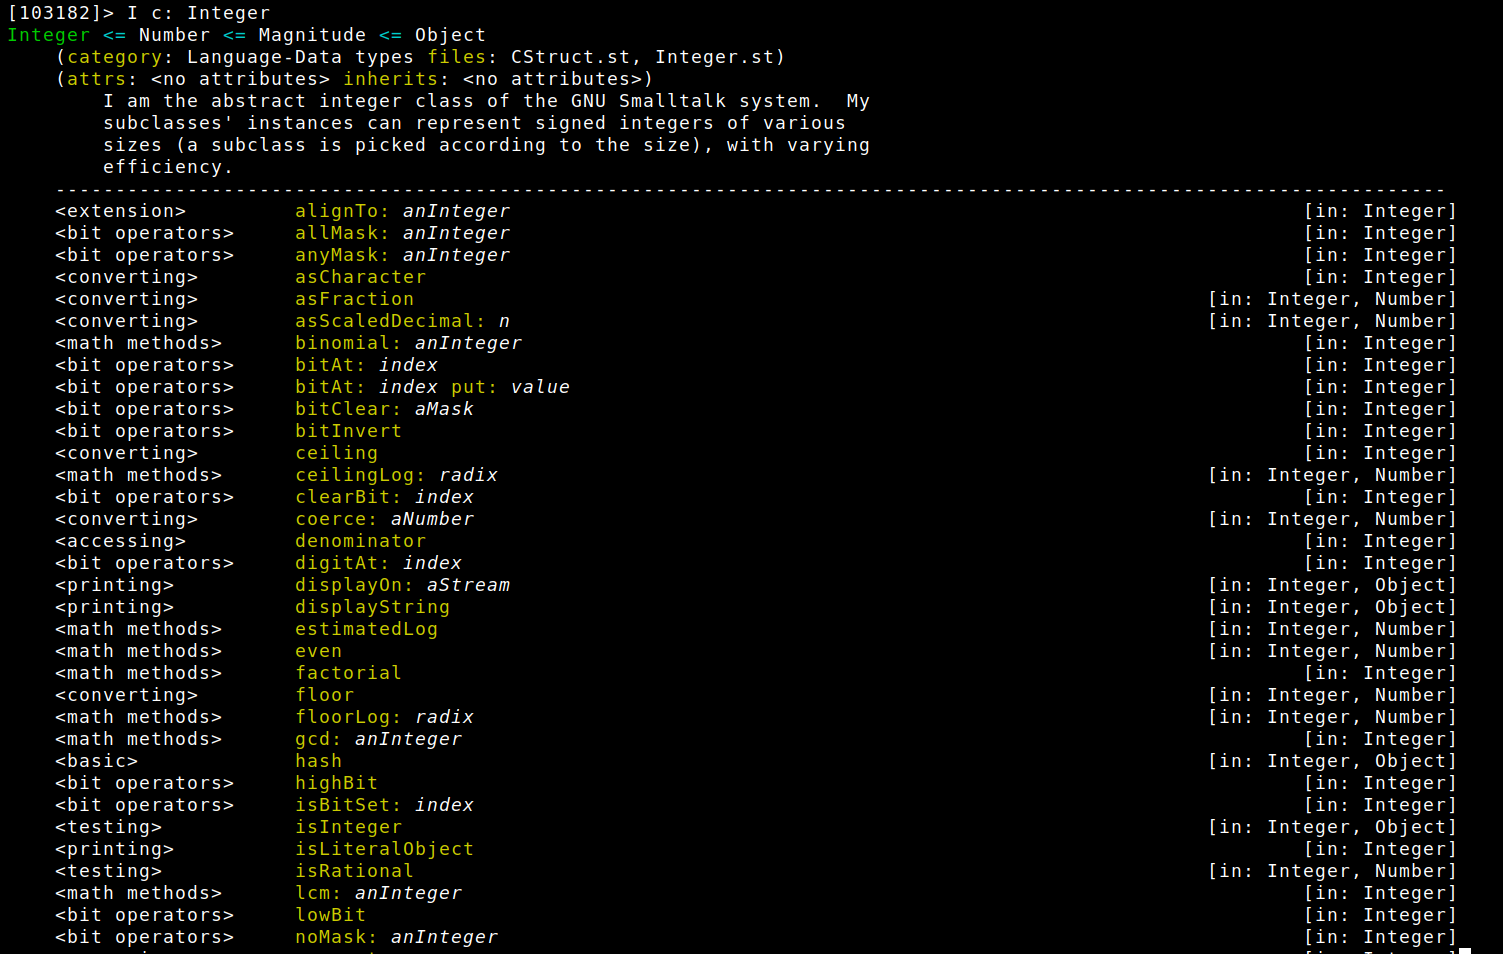Click the method 'displayString'
Image resolution: width=1503 pixels, height=954 pixels.
click(x=372, y=607)
